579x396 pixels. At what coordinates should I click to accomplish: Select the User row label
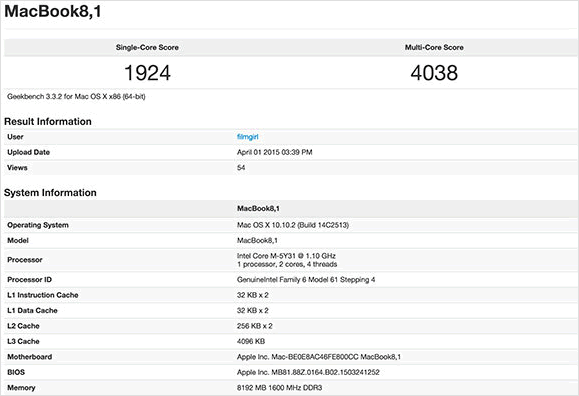pos(15,137)
